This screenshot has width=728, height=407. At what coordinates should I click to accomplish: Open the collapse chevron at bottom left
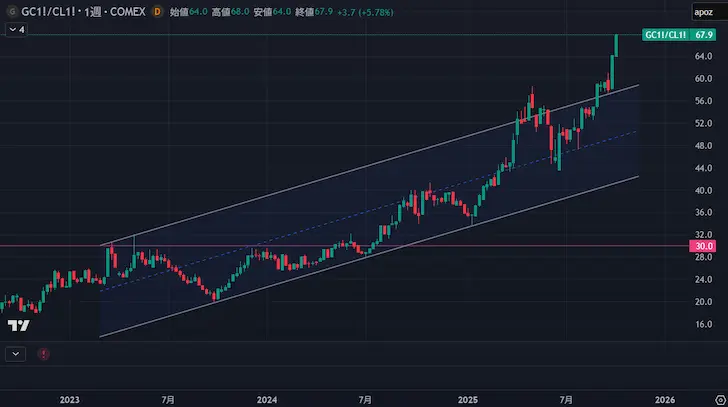[15, 353]
